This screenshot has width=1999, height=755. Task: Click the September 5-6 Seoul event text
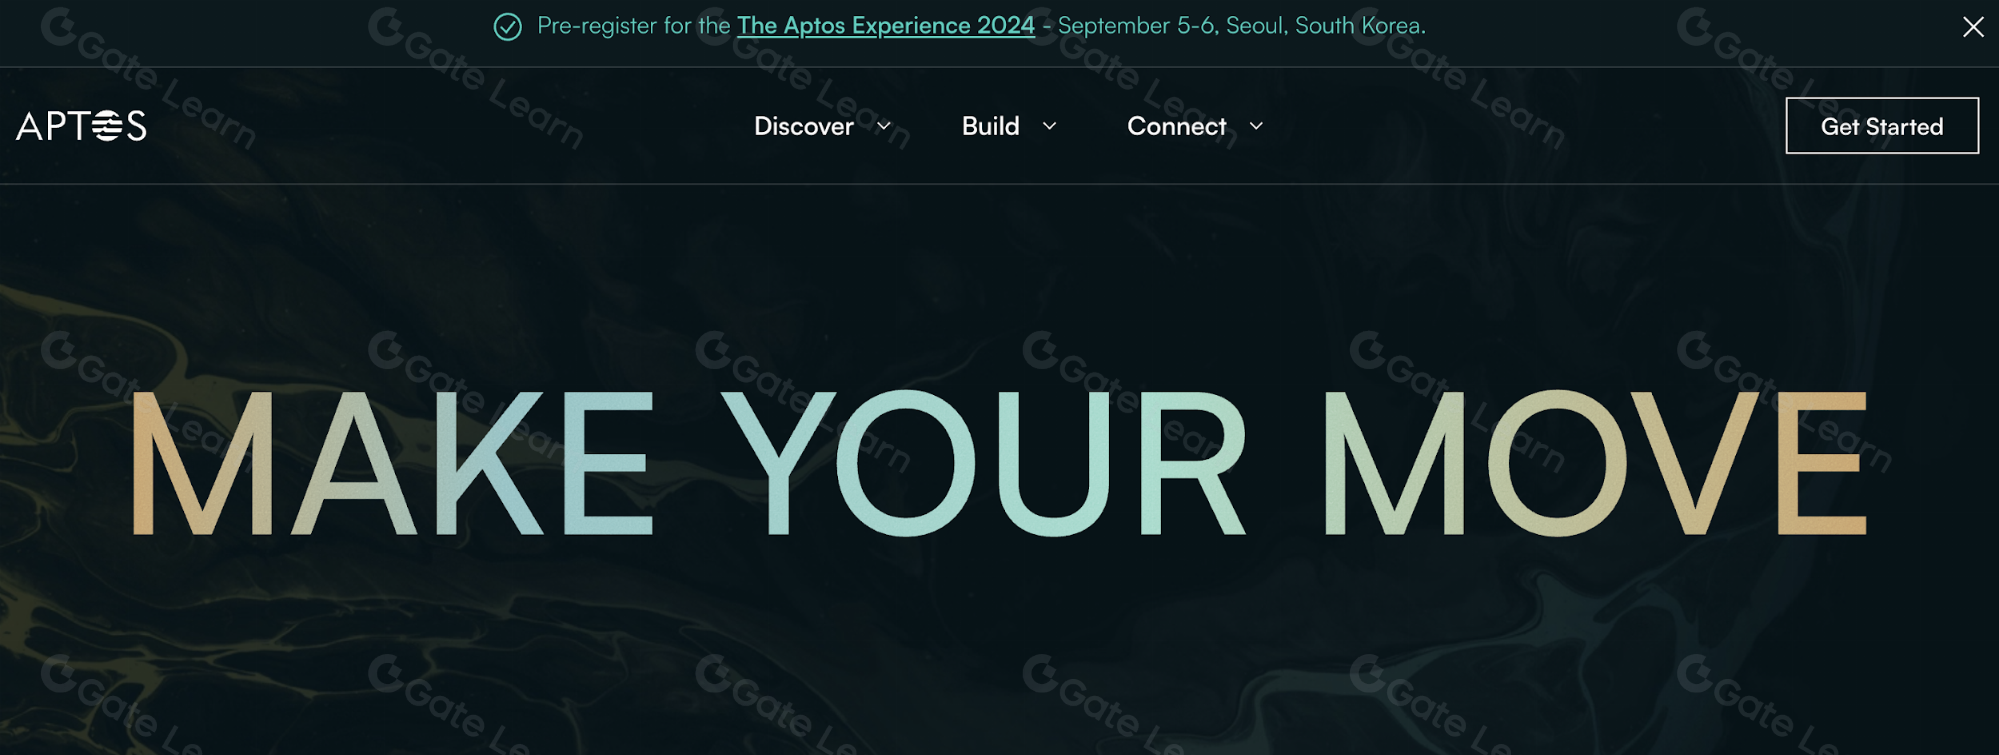point(1242,26)
